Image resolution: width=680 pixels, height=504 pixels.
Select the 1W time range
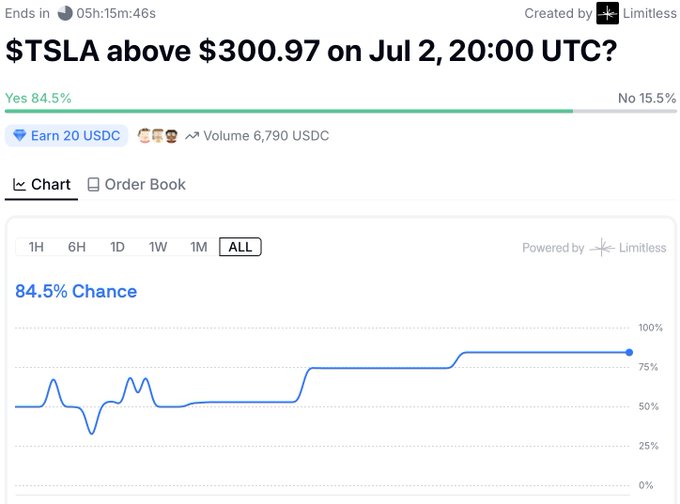click(x=158, y=247)
